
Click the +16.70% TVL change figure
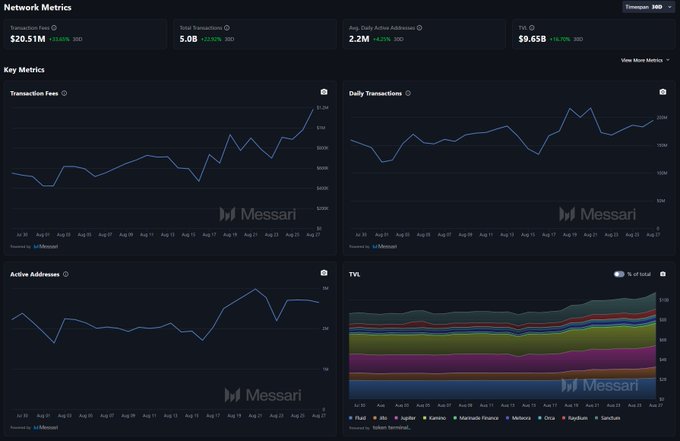(x=560, y=39)
